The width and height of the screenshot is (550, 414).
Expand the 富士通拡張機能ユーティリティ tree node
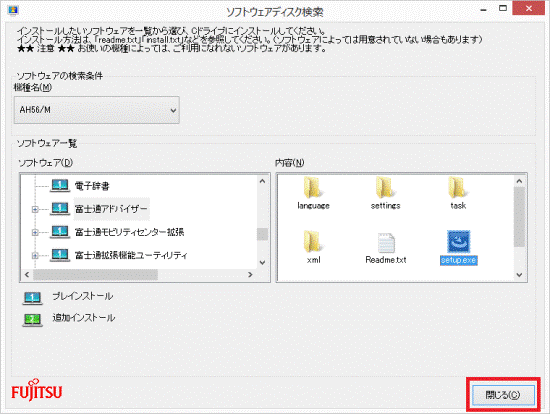click(x=35, y=255)
